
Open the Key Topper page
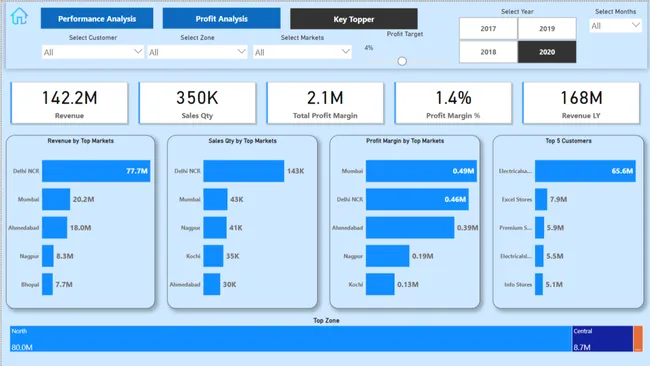[x=354, y=19]
